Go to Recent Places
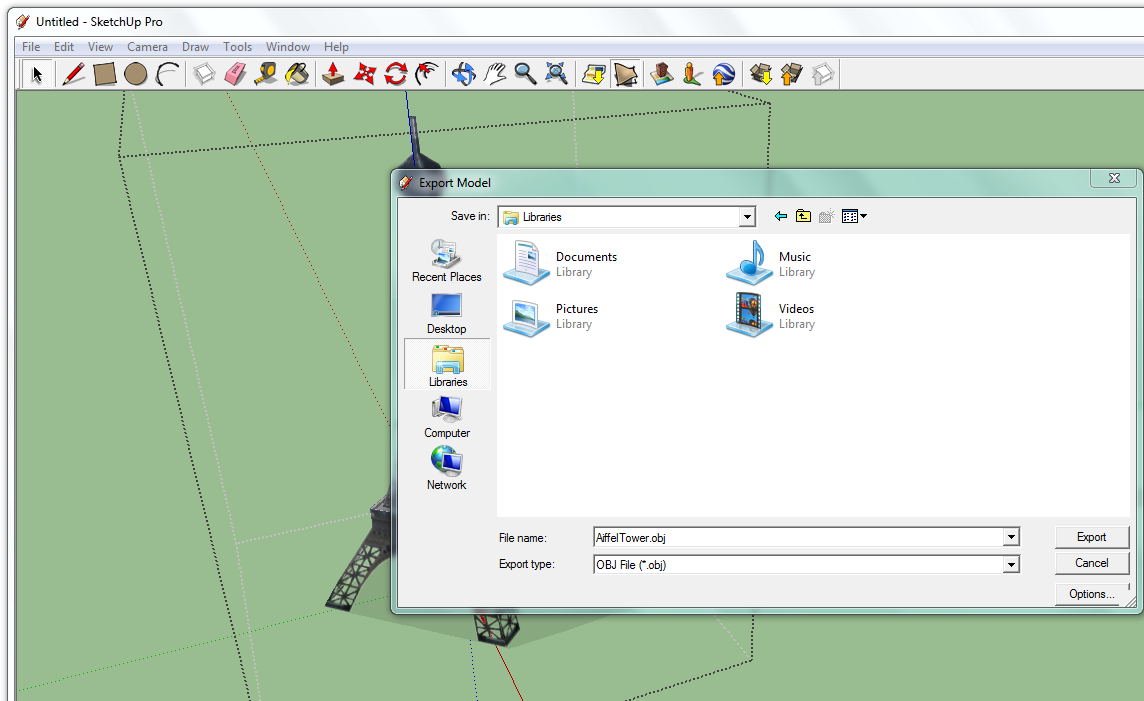This screenshot has height=701, width=1144. (x=447, y=260)
